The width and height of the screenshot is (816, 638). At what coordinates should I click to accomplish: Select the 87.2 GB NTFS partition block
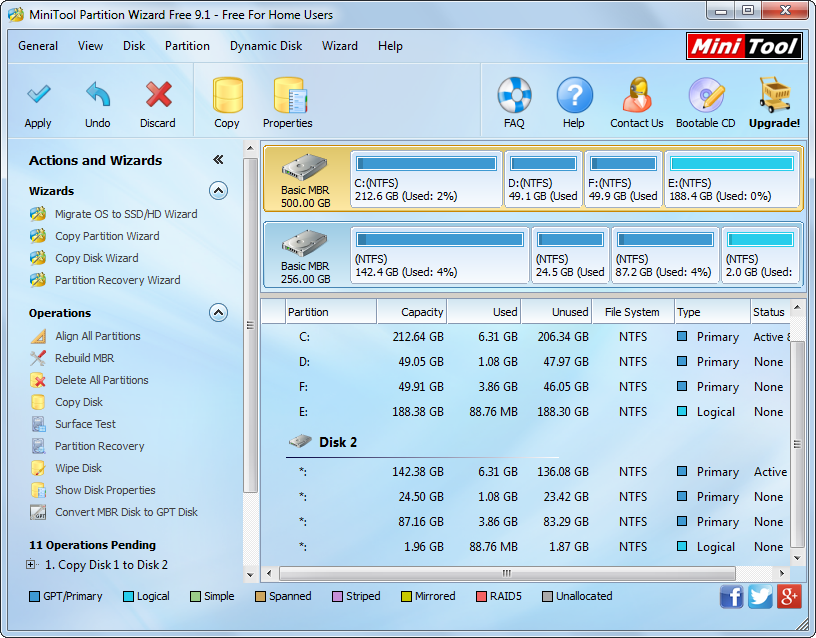coord(665,255)
